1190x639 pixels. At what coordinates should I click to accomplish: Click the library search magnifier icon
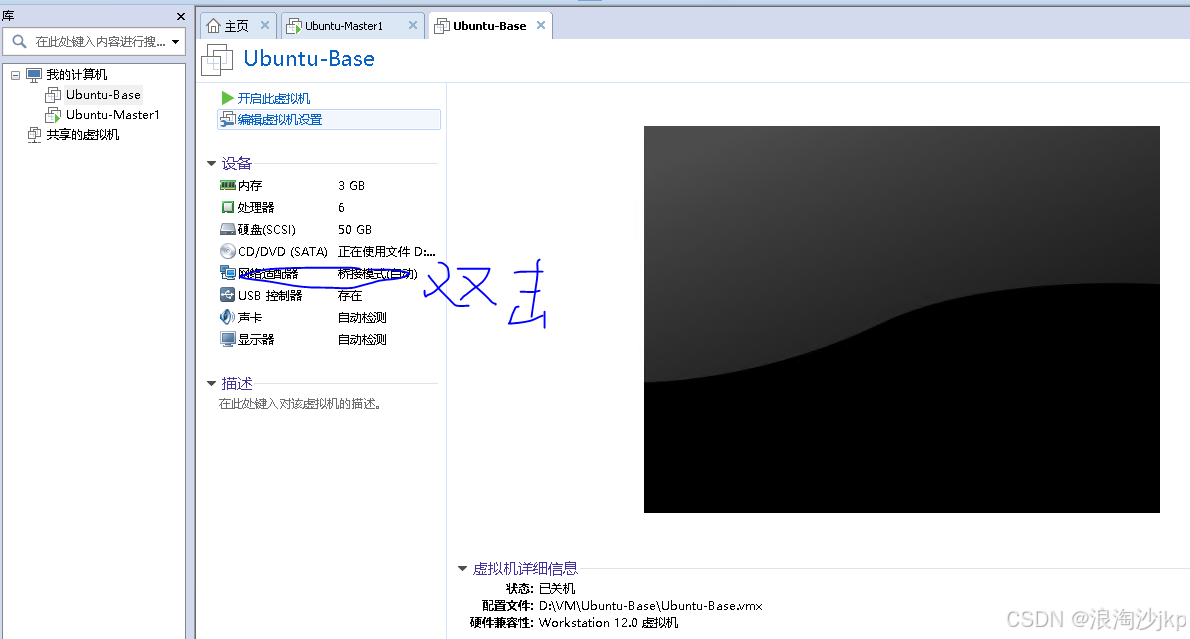click(x=20, y=41)
